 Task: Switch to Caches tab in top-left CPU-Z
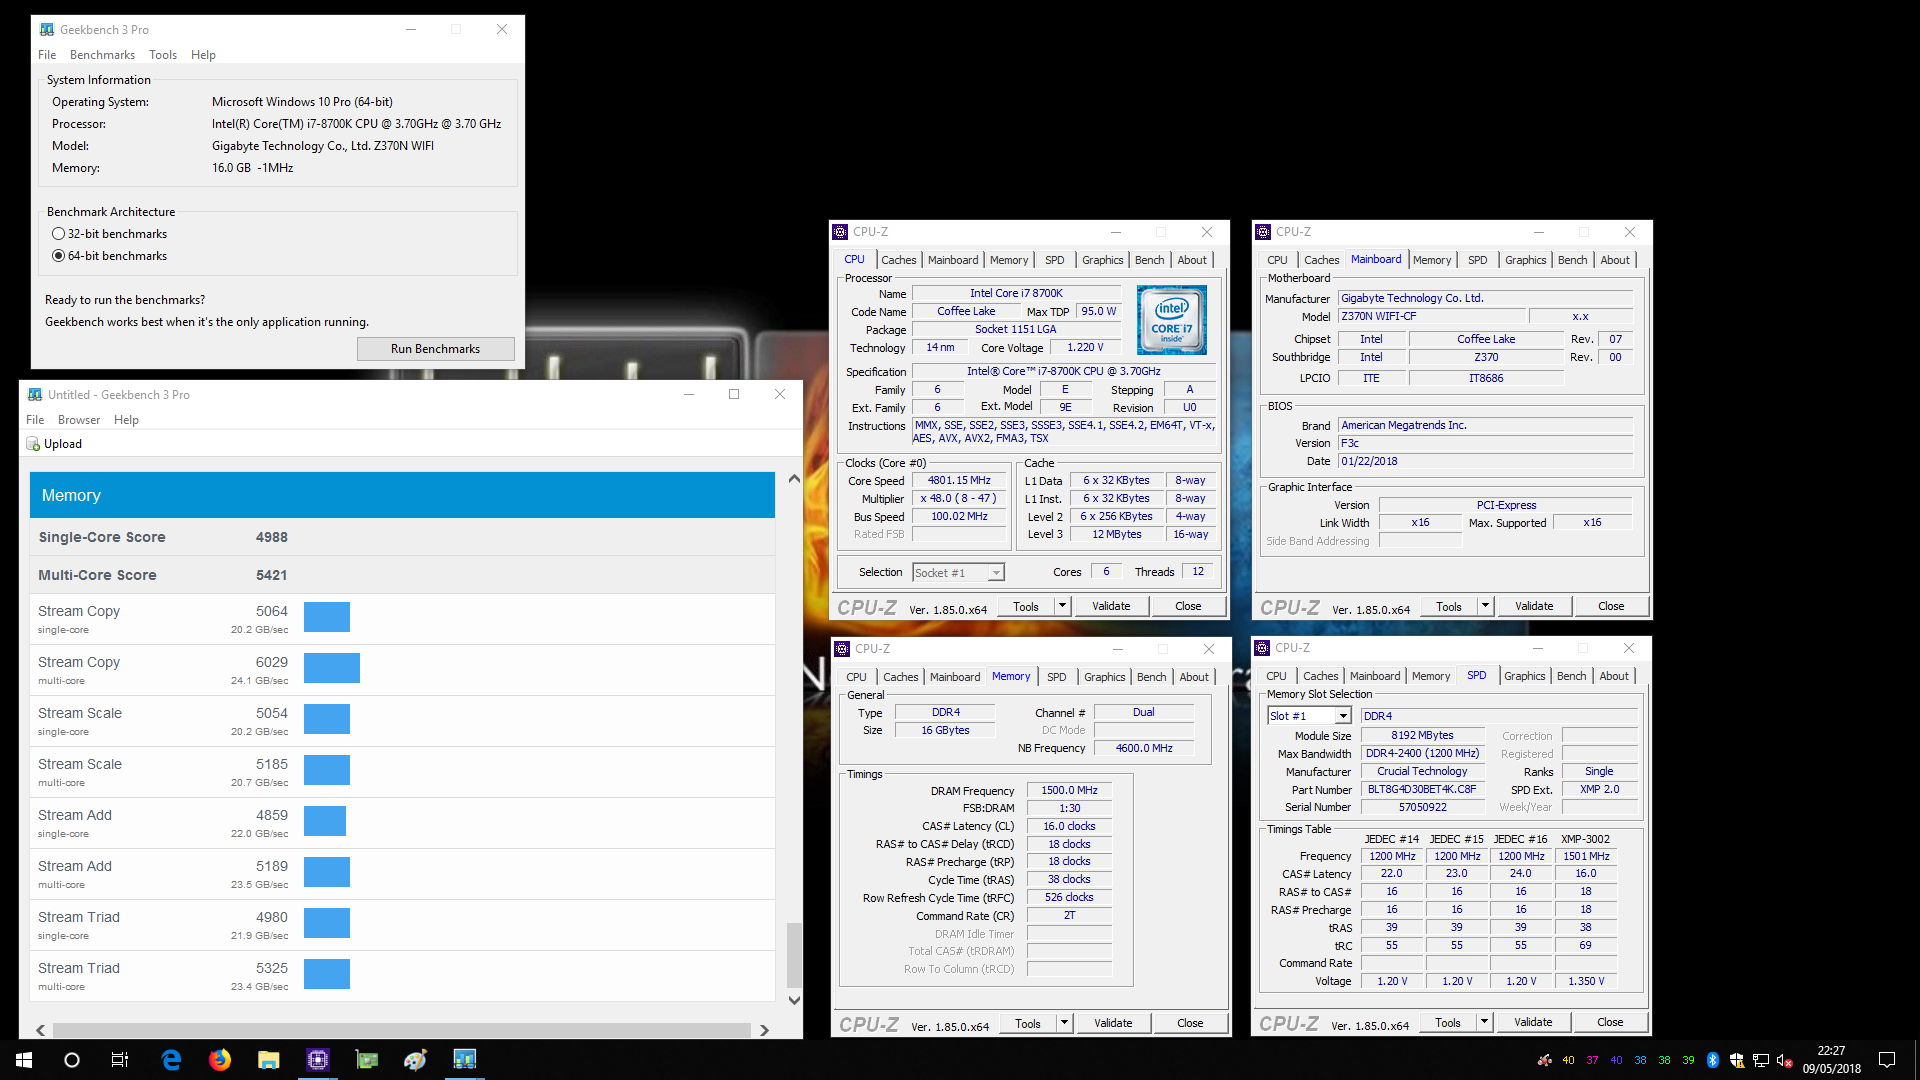pyautogui.click(x=898, y=260)
